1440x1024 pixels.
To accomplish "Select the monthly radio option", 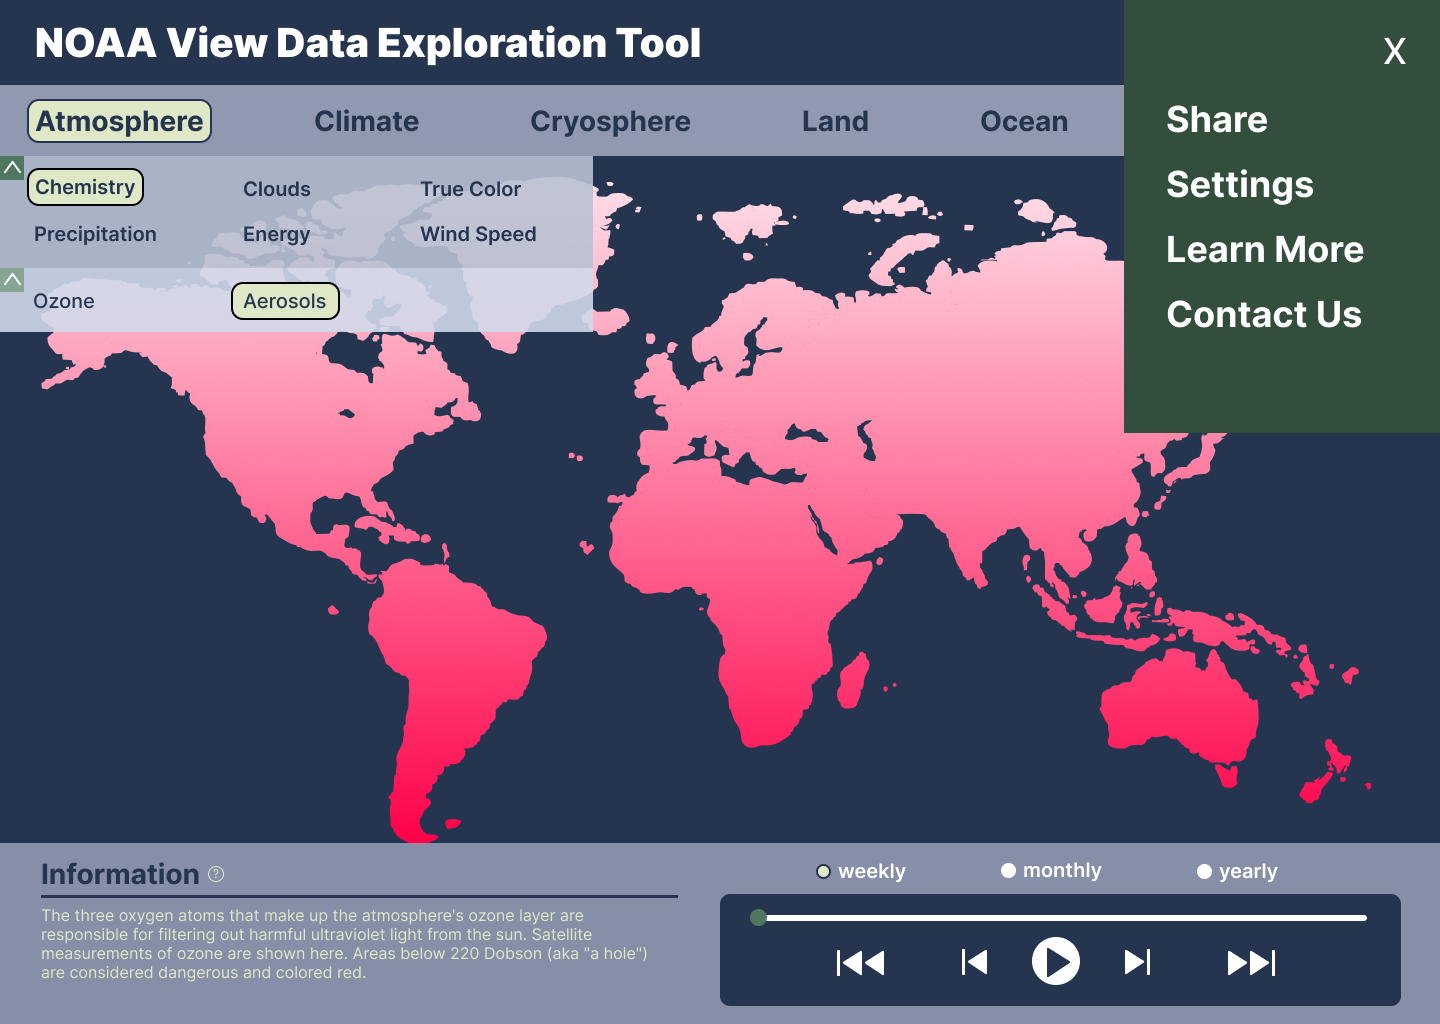I will pyautogui.click(x=1008, y=871).
